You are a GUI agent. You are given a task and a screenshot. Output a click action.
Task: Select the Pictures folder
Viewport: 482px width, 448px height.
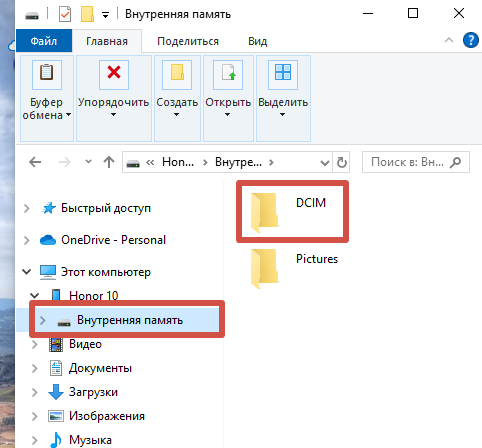(x=294, y=268)
